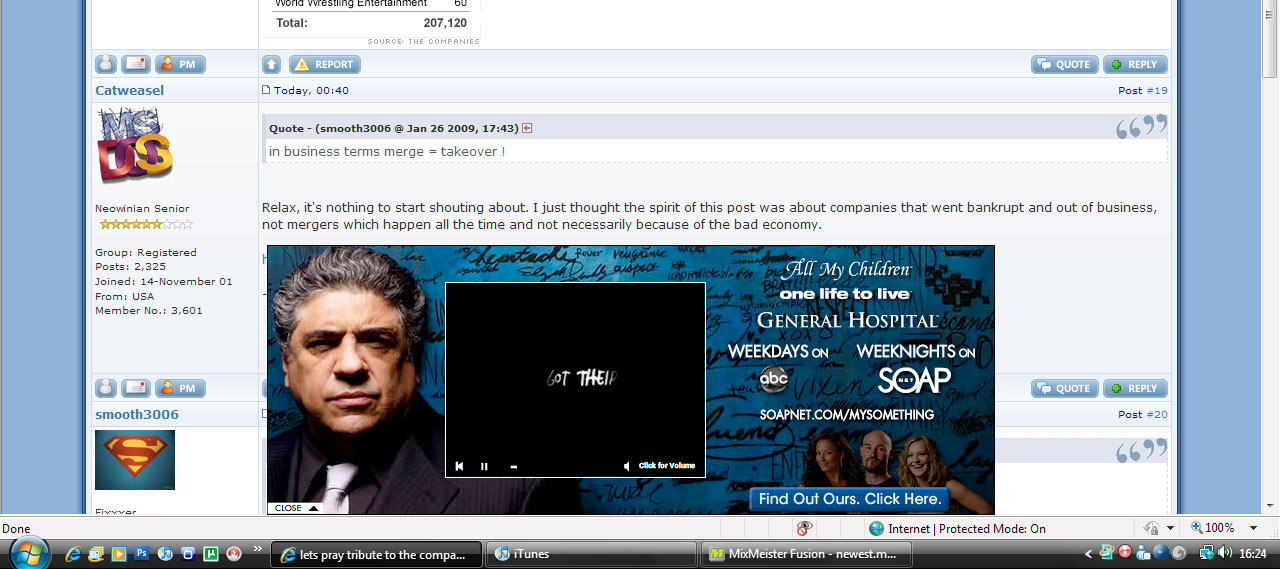This screenshot has width=1280, height=569.
Task: Click the clock showing 16:24
Action: coord(1253,553)
